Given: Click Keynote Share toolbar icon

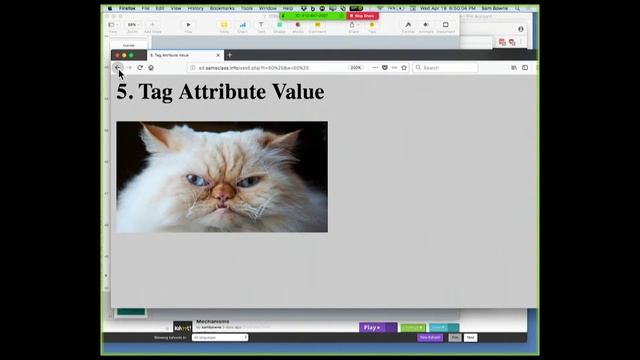Looking at the screenshot, I should point(353,27).
